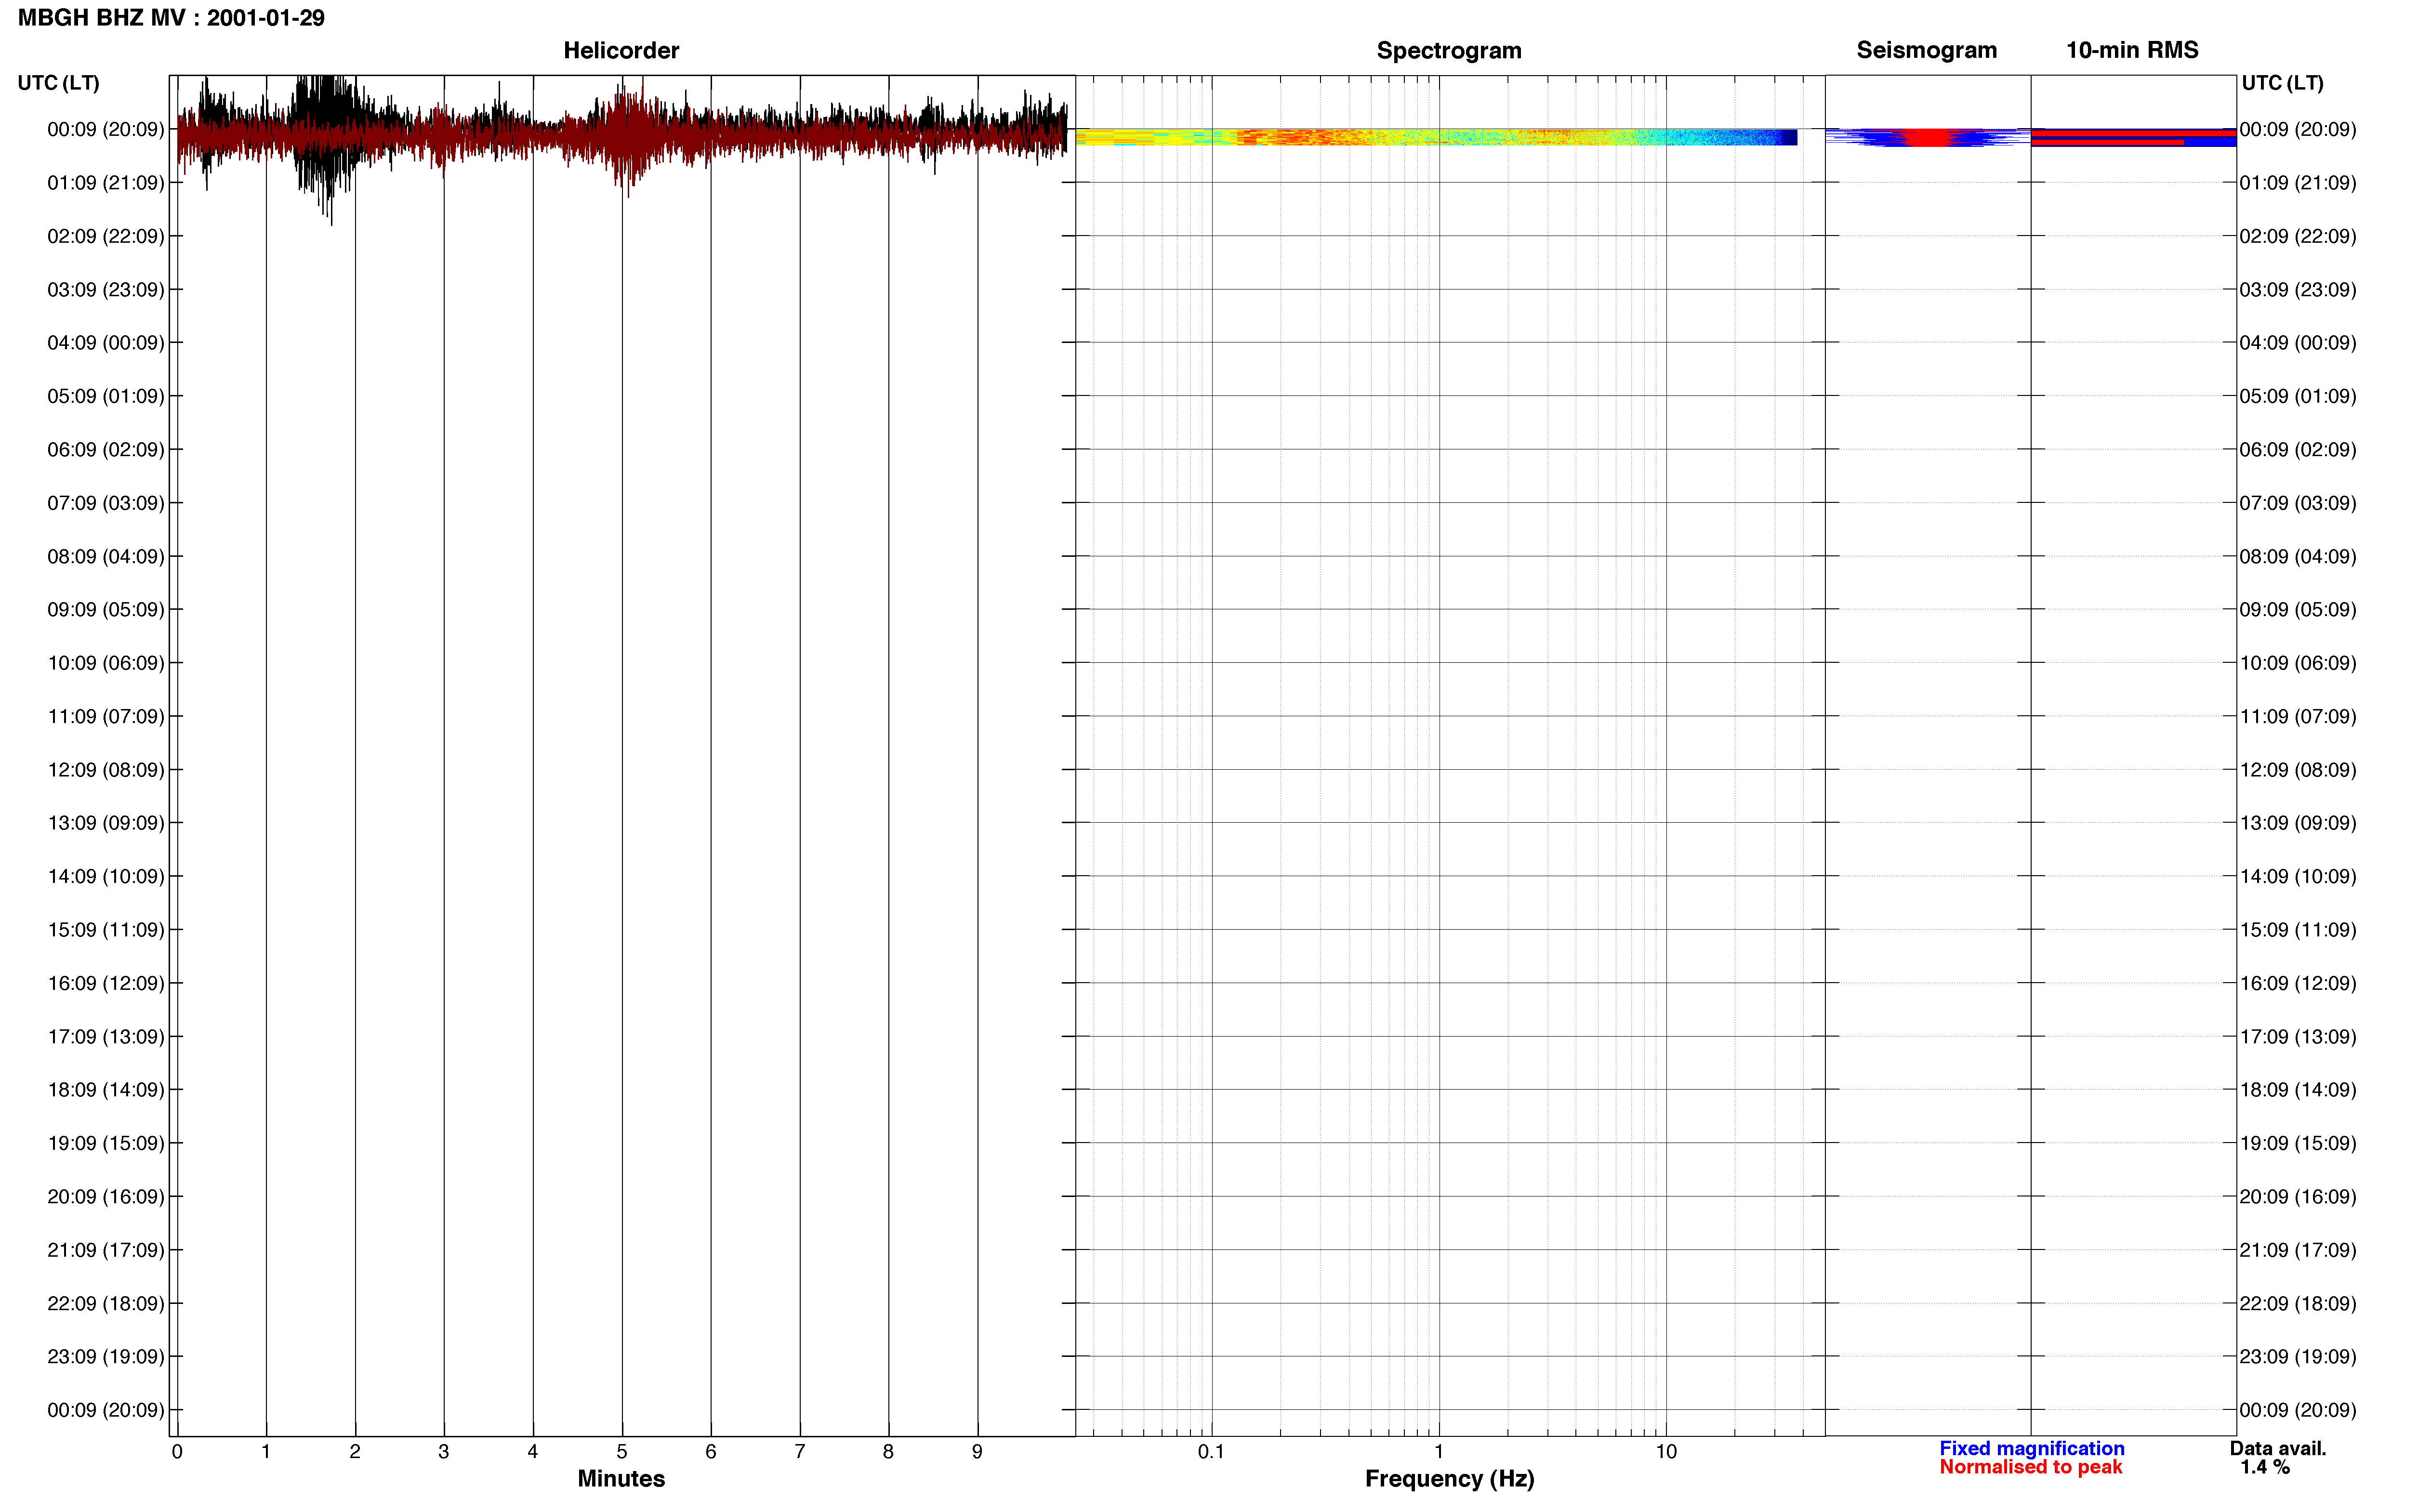Click the 'Minutes' axis label
The image size is (2418, 1512).
[x=621, y=1478]
